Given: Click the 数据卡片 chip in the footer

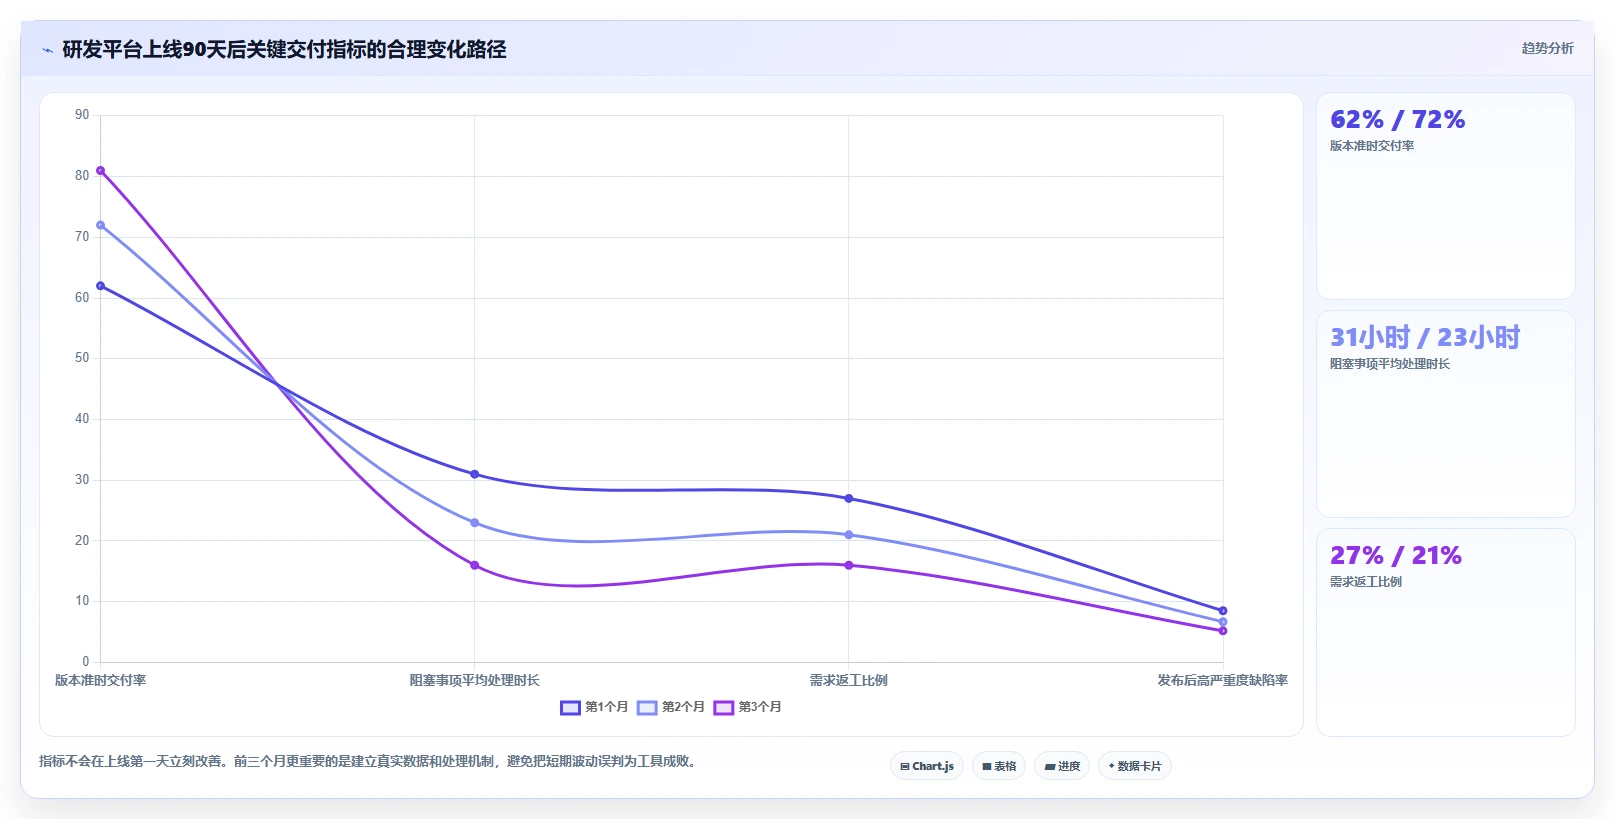Looking at the screenshot, I should (x=1135, y=766).
